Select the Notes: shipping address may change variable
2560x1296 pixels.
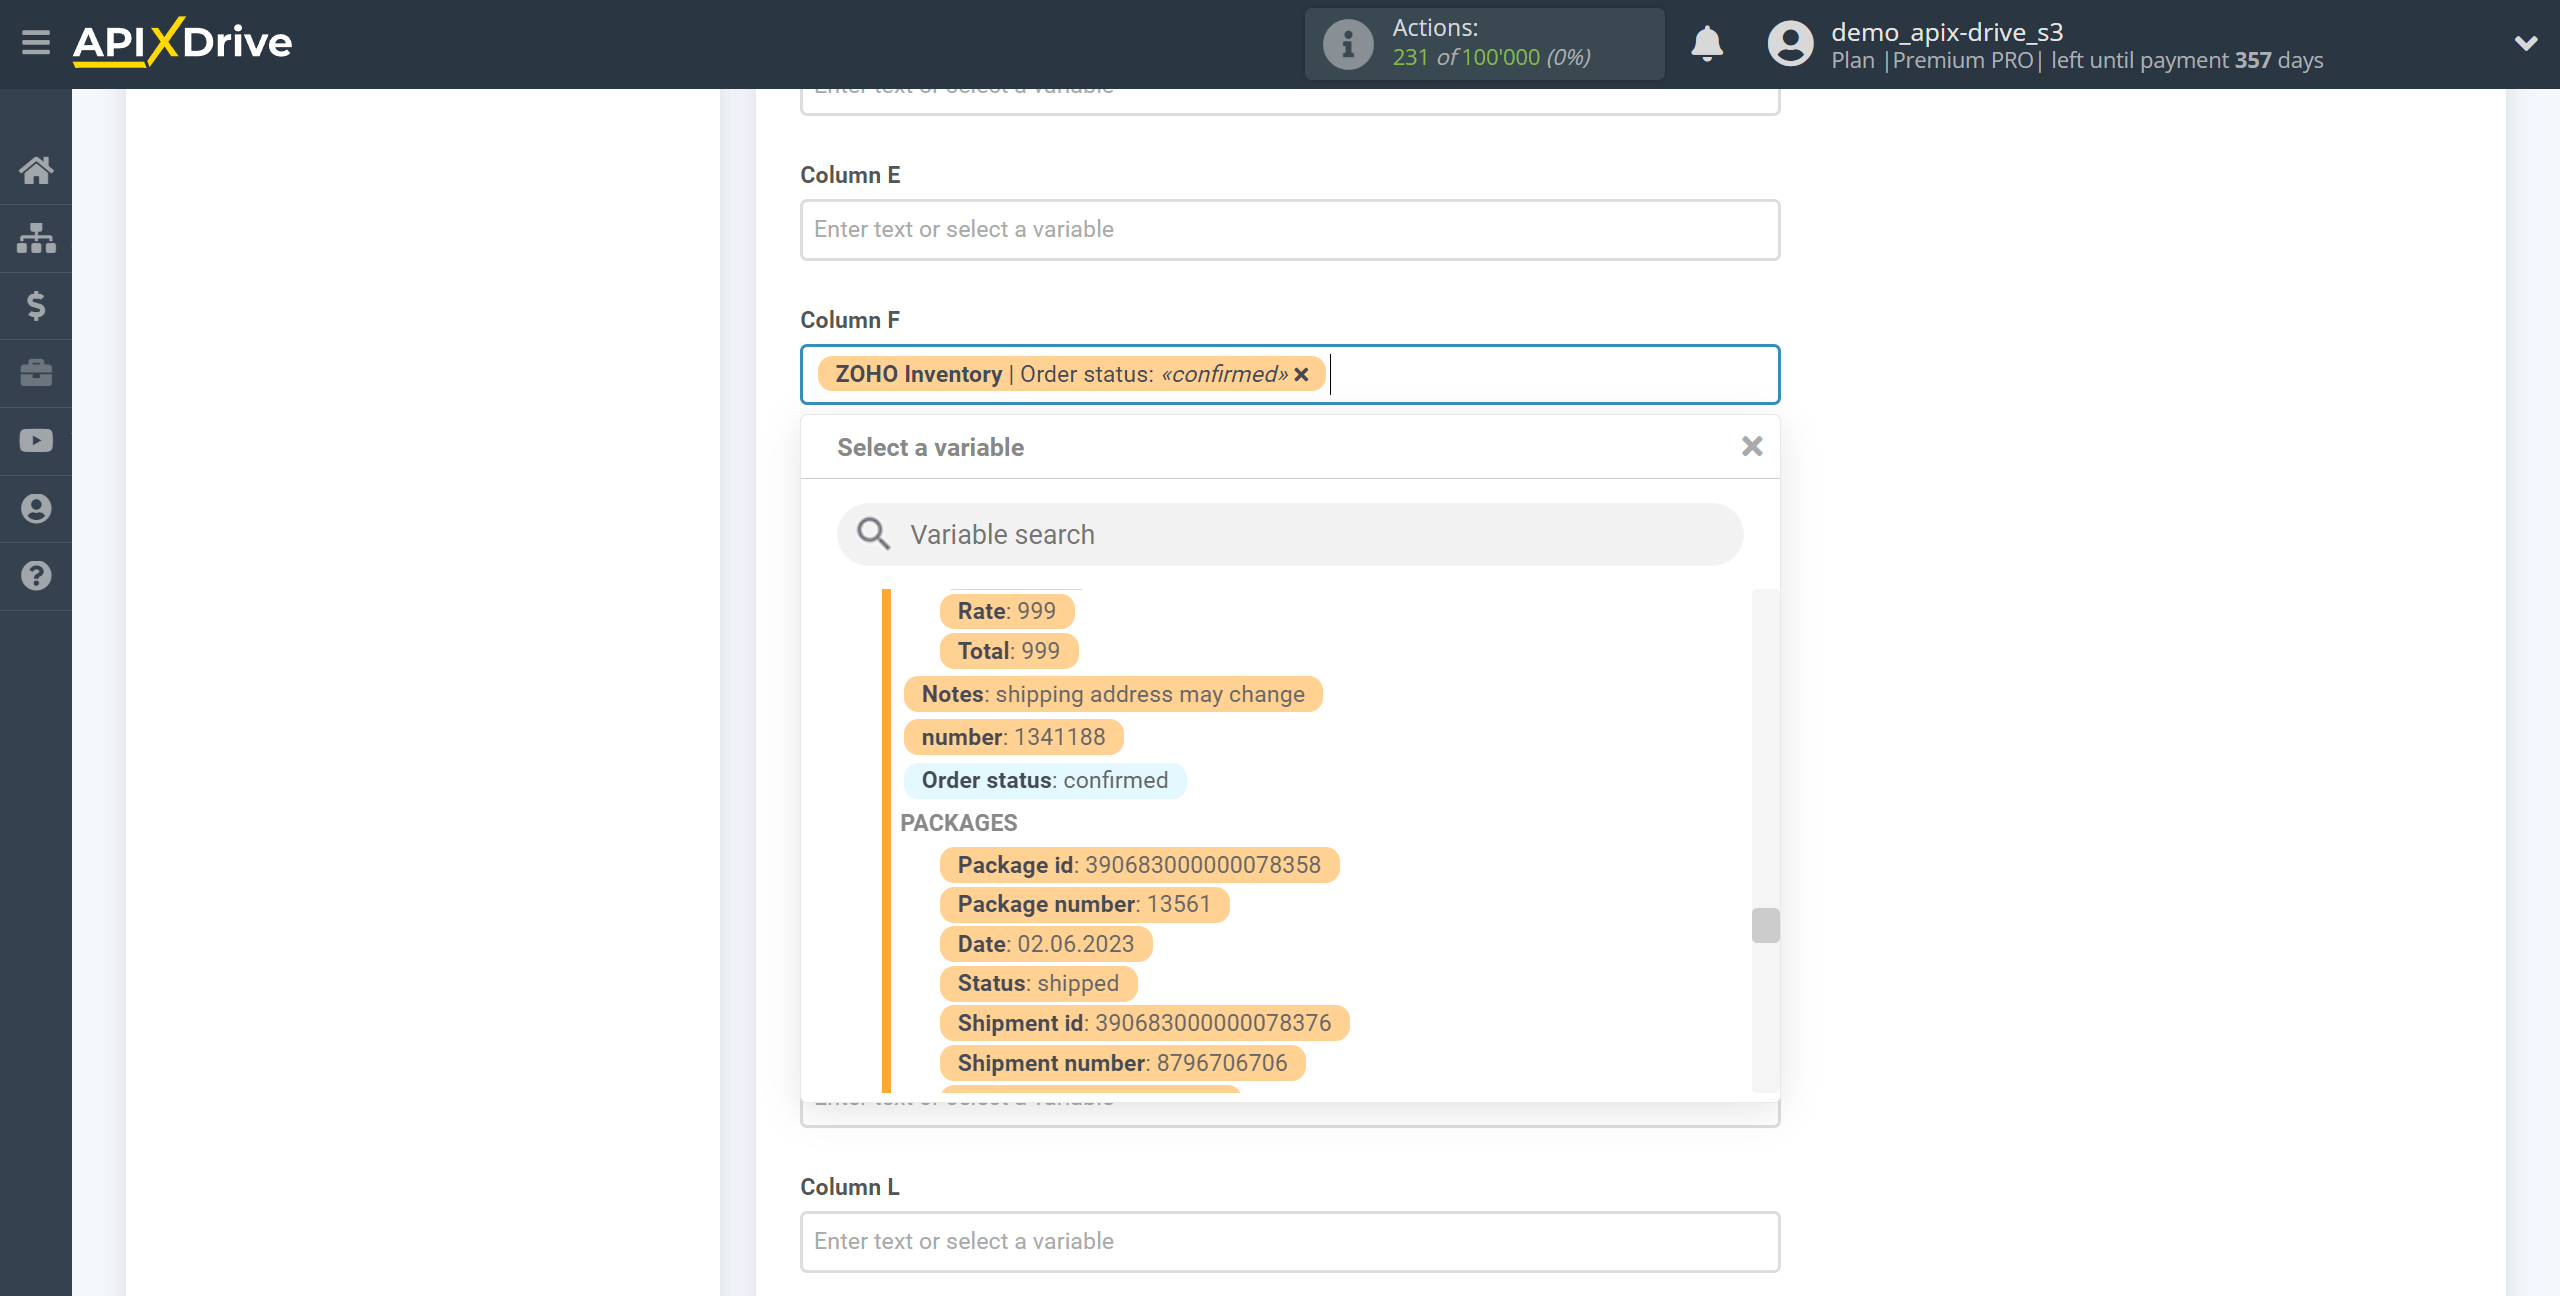click(x=1113, y=694)
